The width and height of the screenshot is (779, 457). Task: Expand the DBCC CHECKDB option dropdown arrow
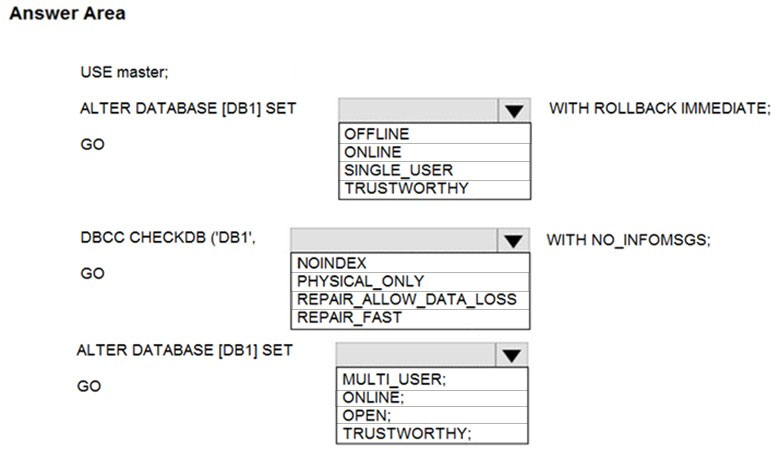[x=513, y=240]
